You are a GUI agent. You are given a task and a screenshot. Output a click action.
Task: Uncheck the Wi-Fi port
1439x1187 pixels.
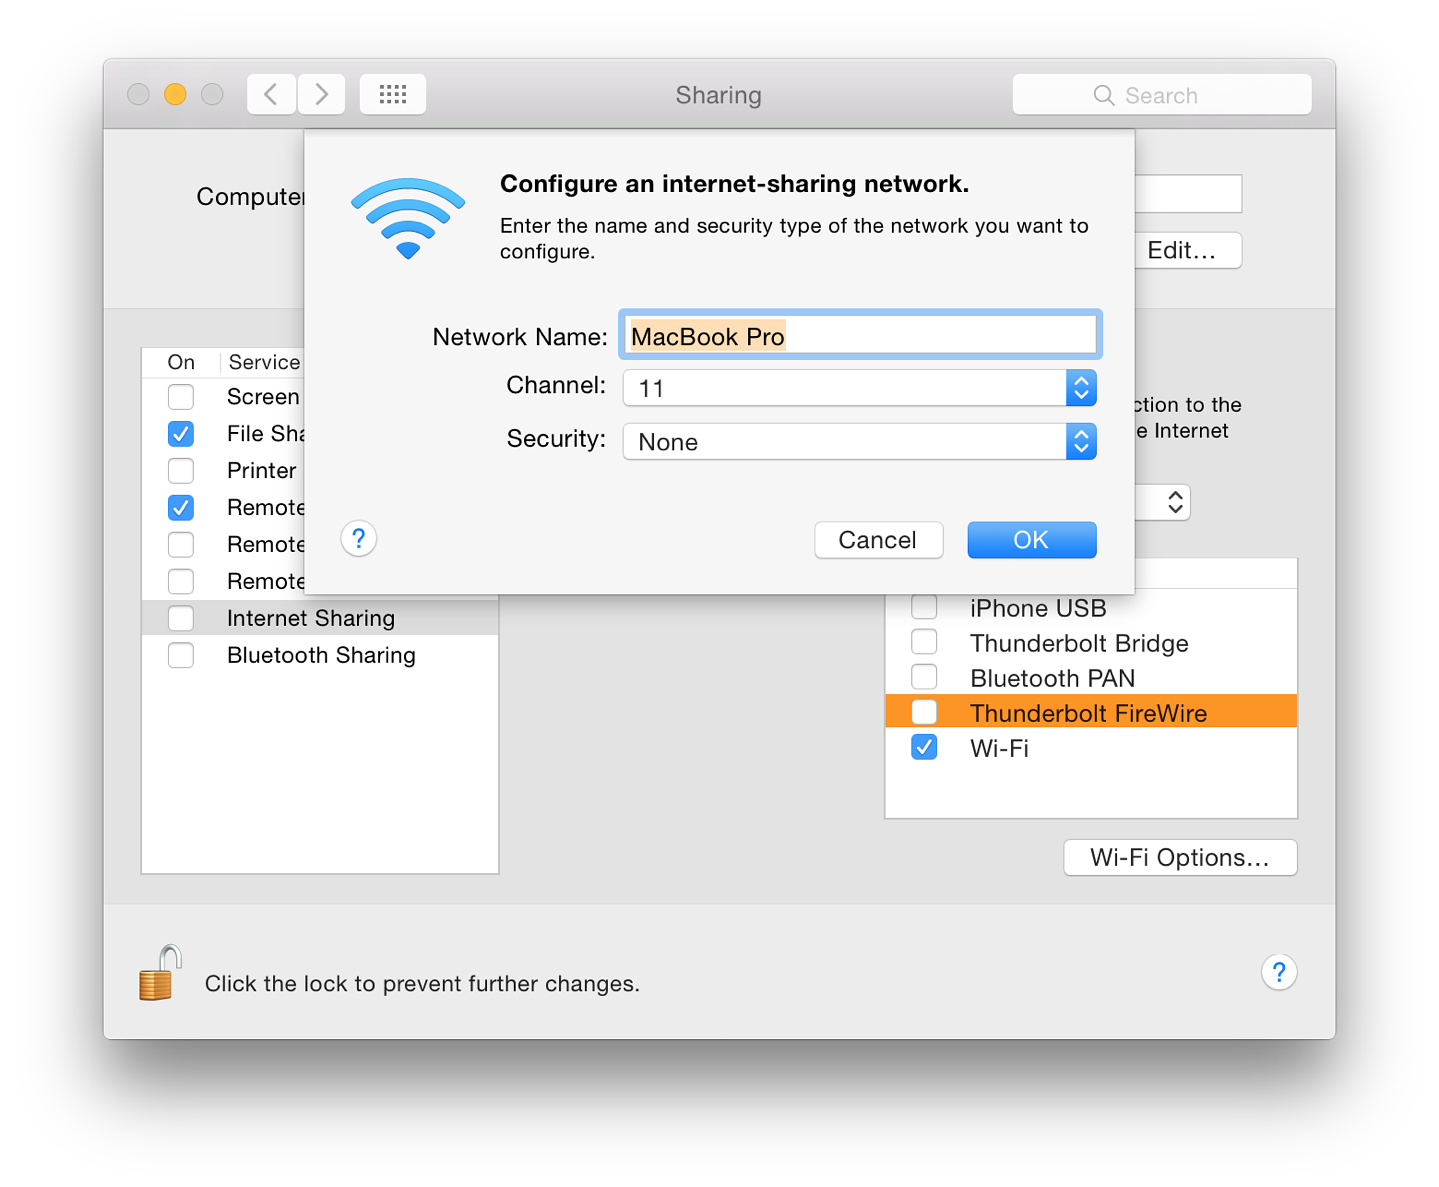[925, 747]
